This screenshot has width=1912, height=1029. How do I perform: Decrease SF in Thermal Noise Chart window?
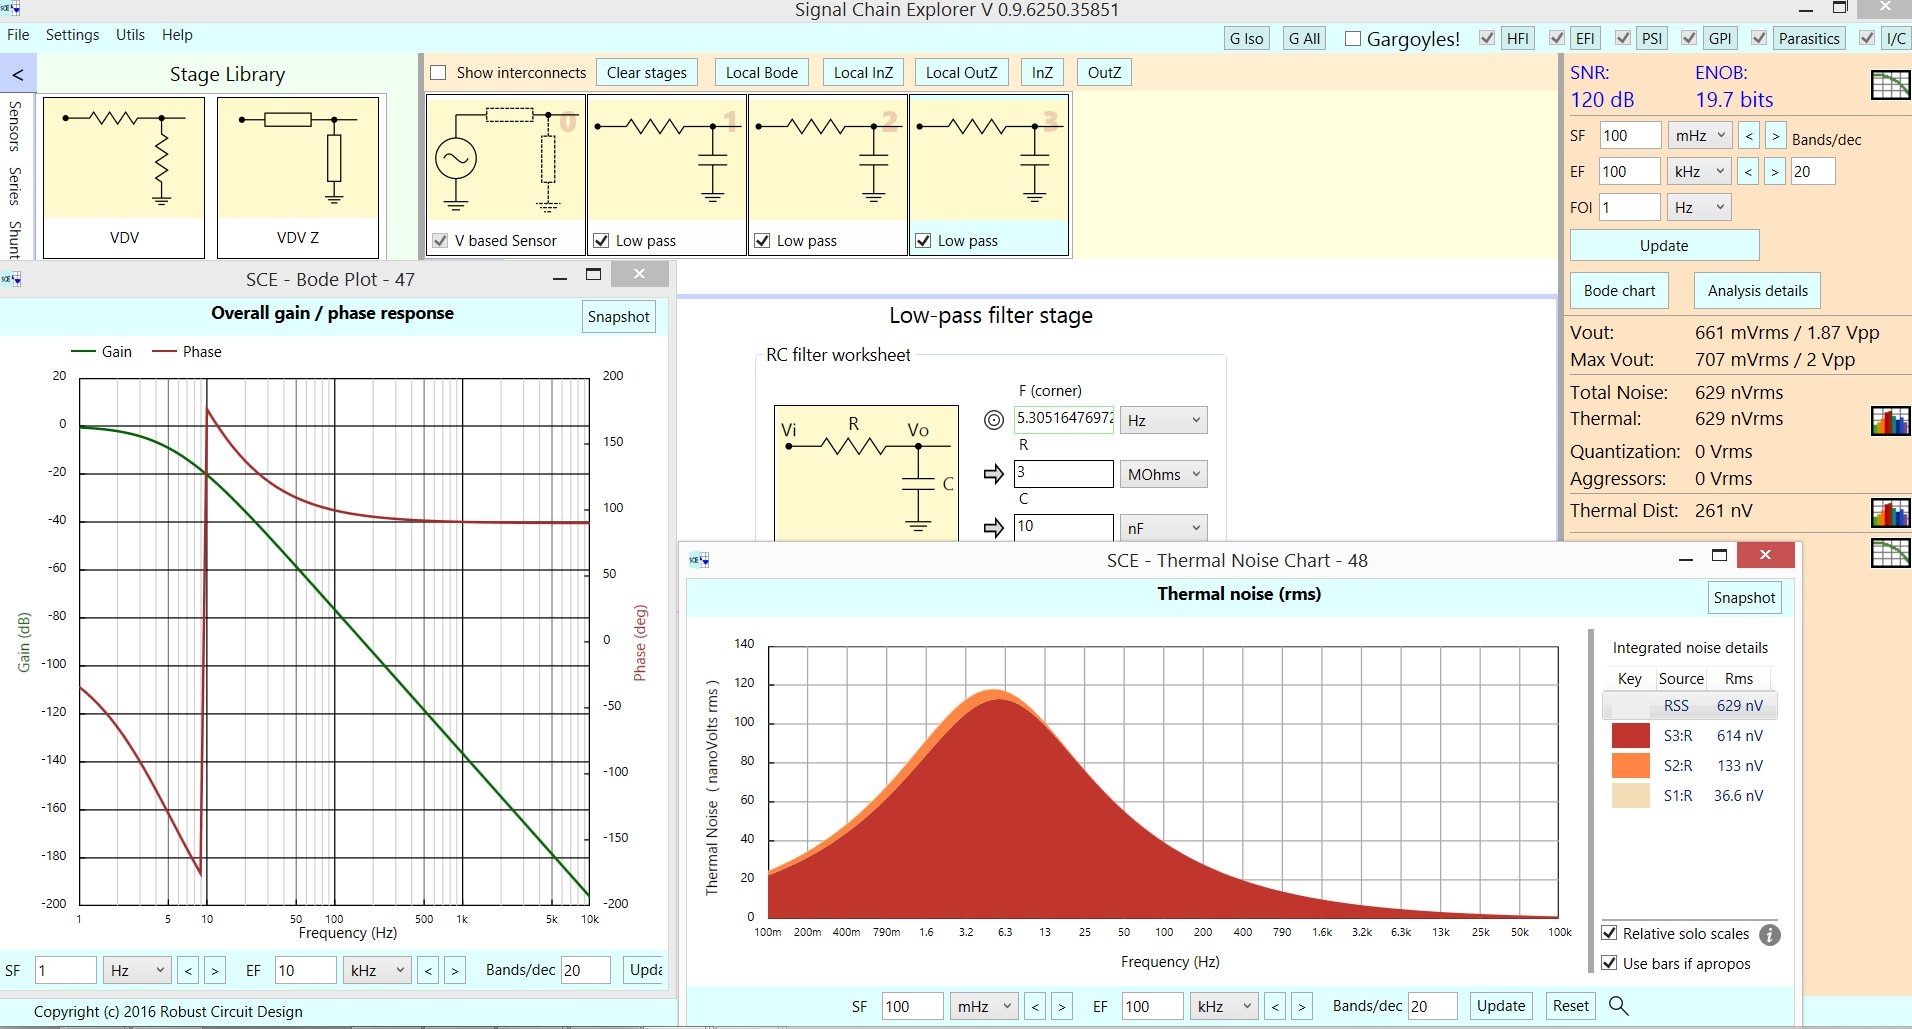[x=1036, y=1006]
